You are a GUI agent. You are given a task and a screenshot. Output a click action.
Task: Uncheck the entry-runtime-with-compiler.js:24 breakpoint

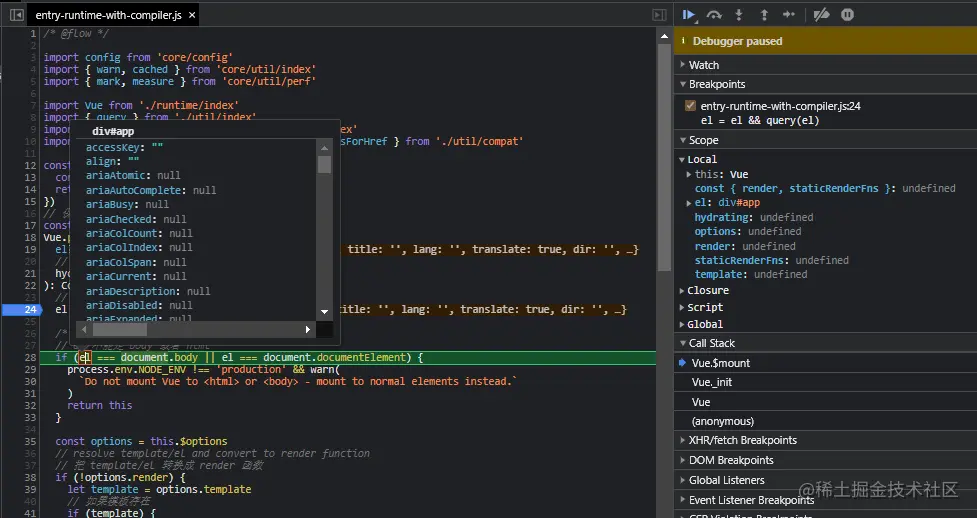690,106
